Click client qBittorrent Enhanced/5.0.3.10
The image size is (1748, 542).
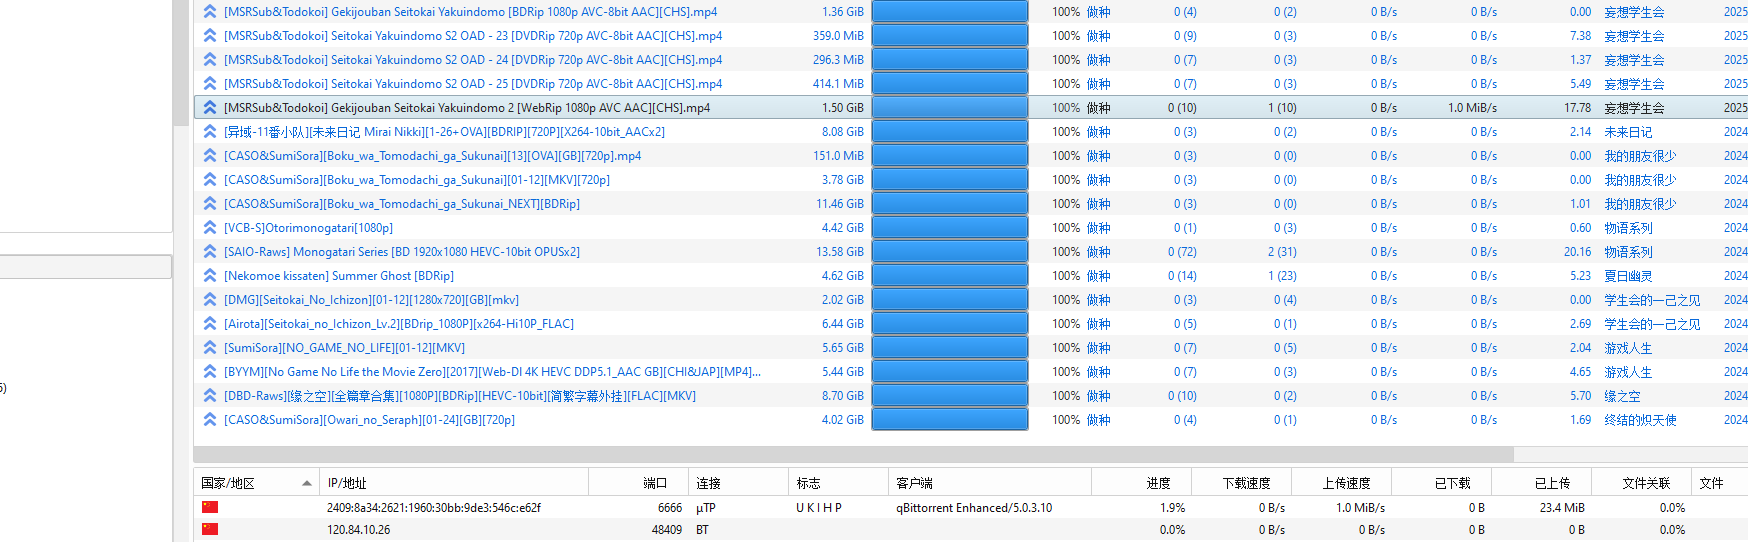point(974,508)
